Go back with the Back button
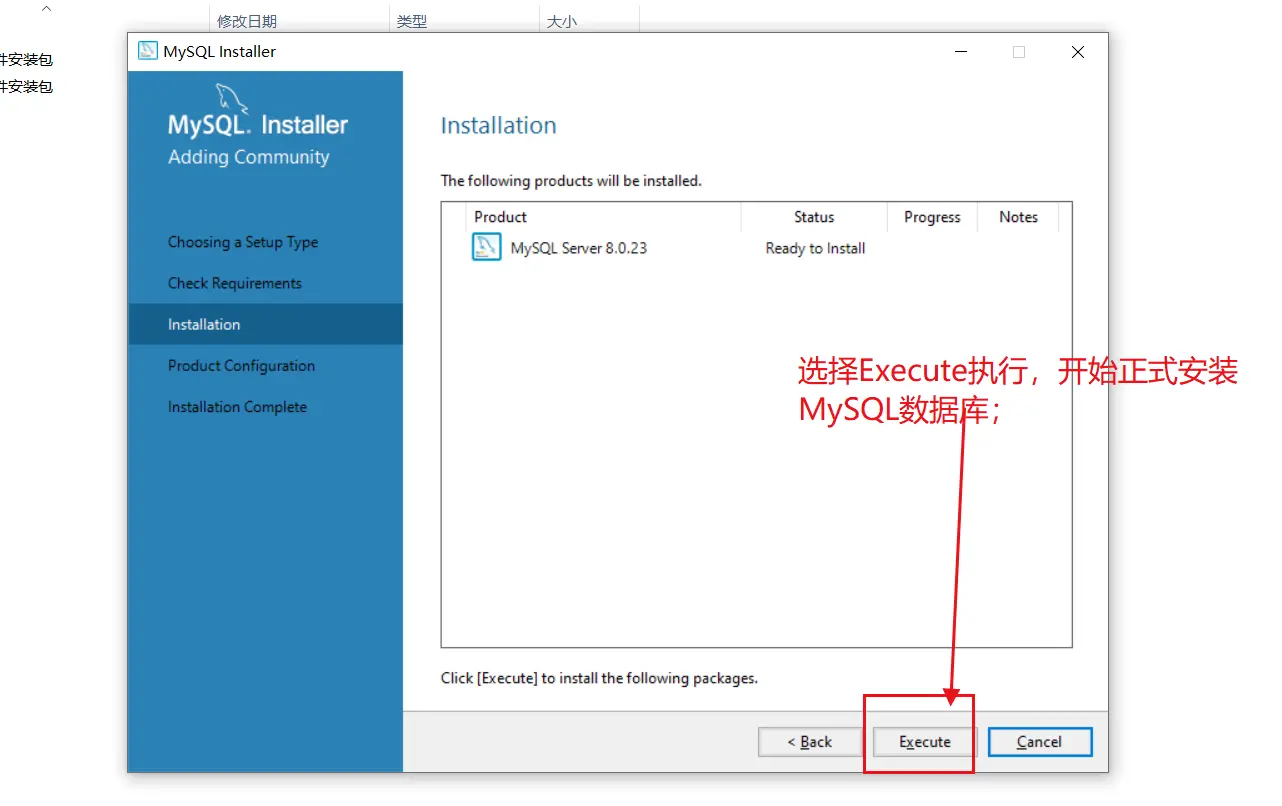The width and height of the screenshot is (1282, 806). click(x=810, y=742)
